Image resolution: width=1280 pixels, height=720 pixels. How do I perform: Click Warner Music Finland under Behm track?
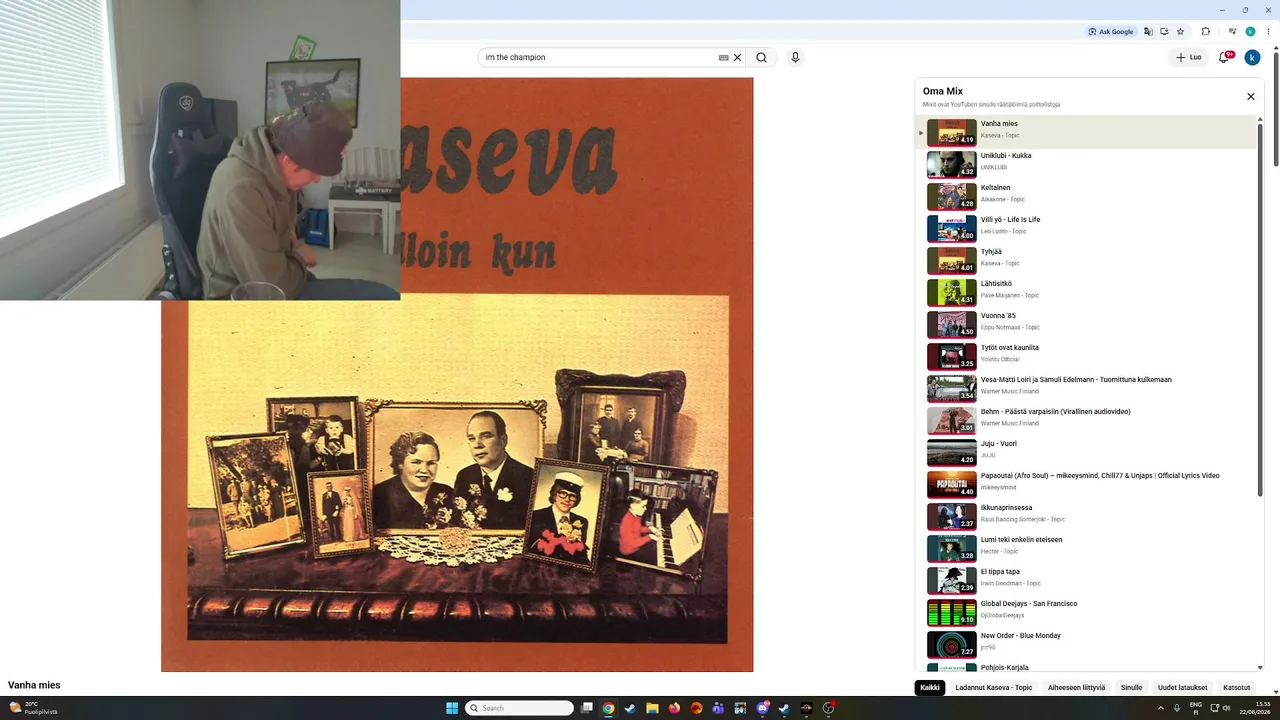point(1009,424)
